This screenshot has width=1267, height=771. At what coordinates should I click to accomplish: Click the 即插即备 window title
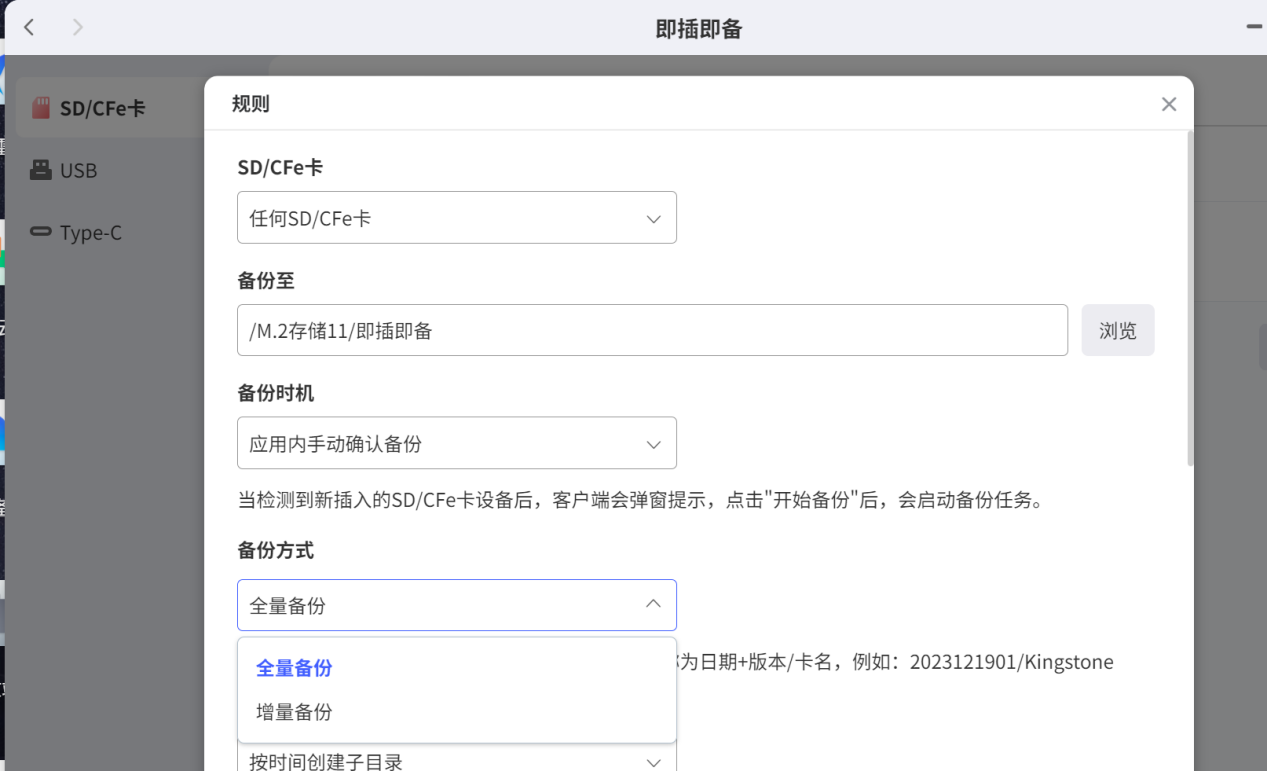tap(699, 28)
